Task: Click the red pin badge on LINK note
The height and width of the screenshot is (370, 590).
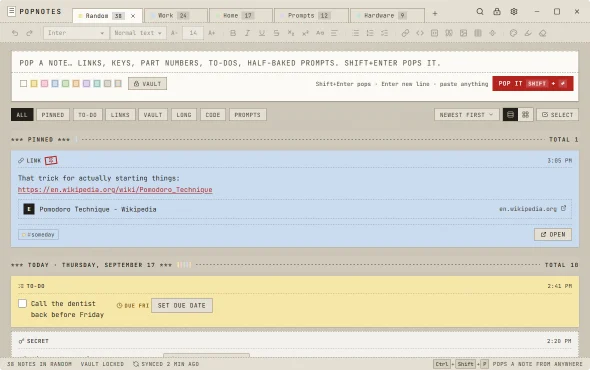Action: click(51, 160)
